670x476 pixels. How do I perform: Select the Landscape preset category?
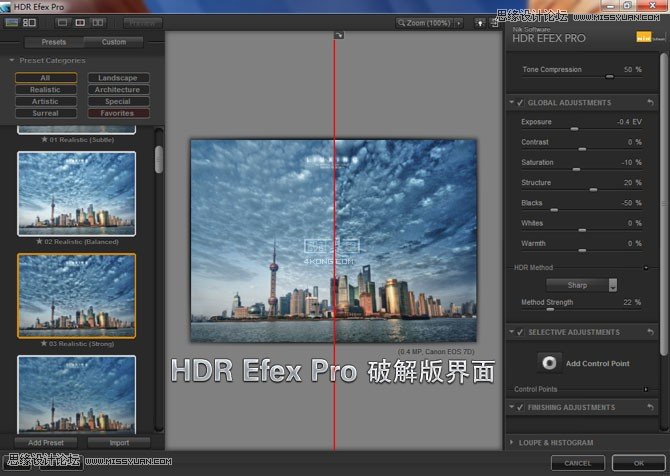[x=118, y=78]
